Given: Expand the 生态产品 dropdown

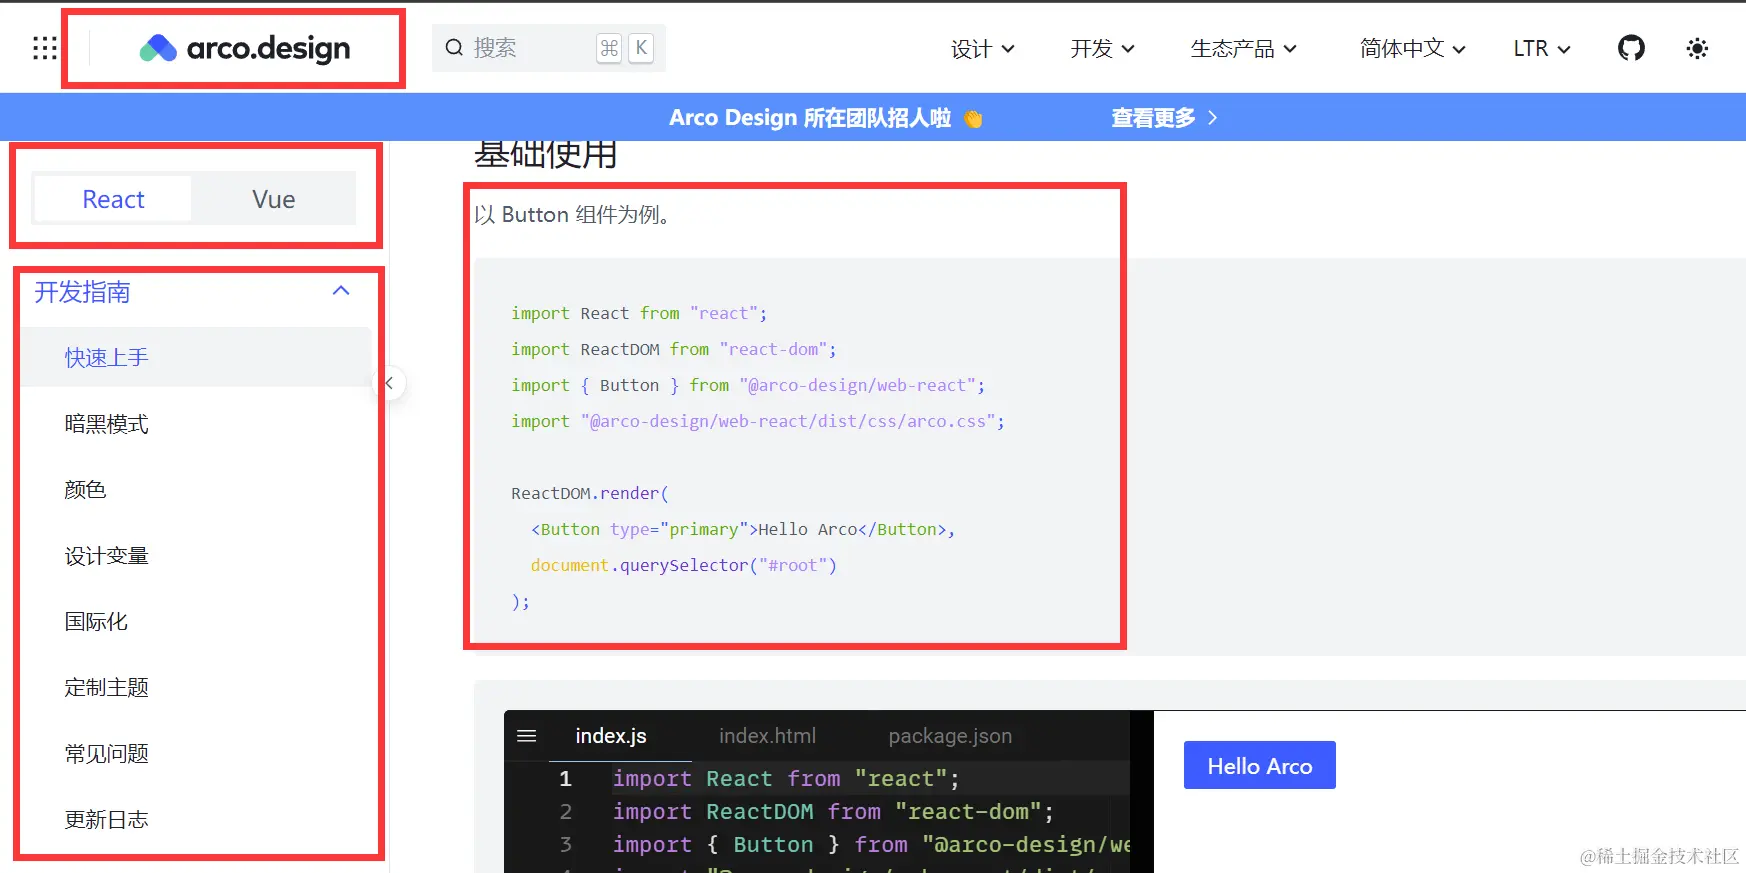Looking at the screenshot, I should [x=1244, y=48].
